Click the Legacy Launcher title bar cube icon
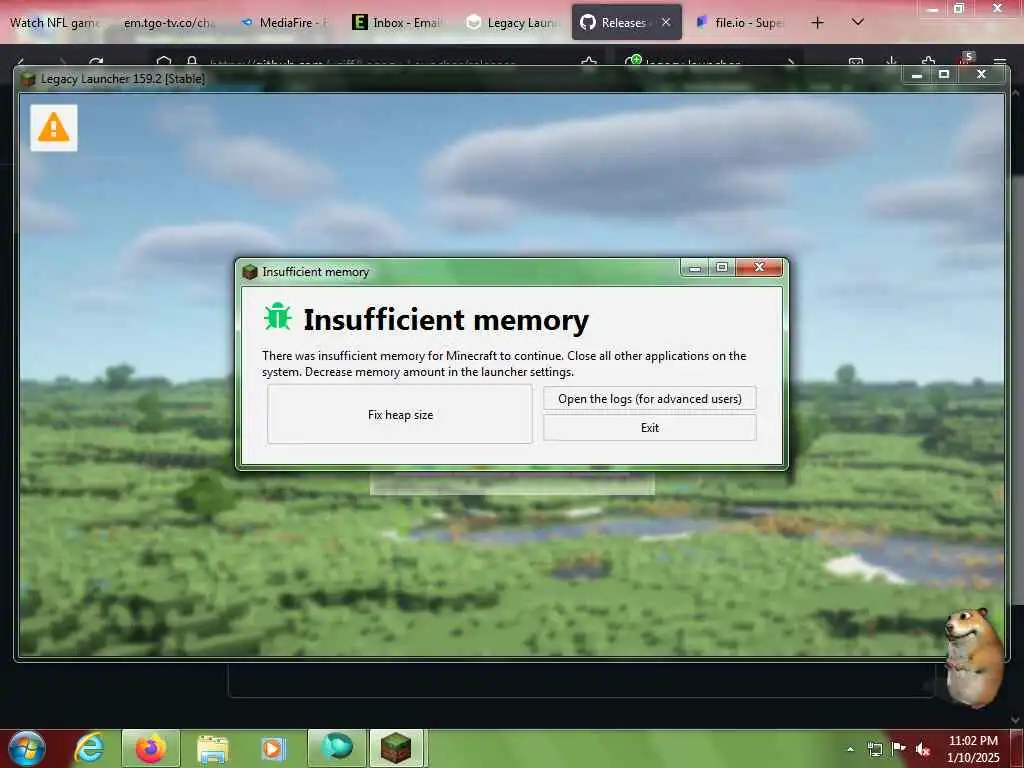This screenshot has height=768, width=1024. (x=27, y=79)
